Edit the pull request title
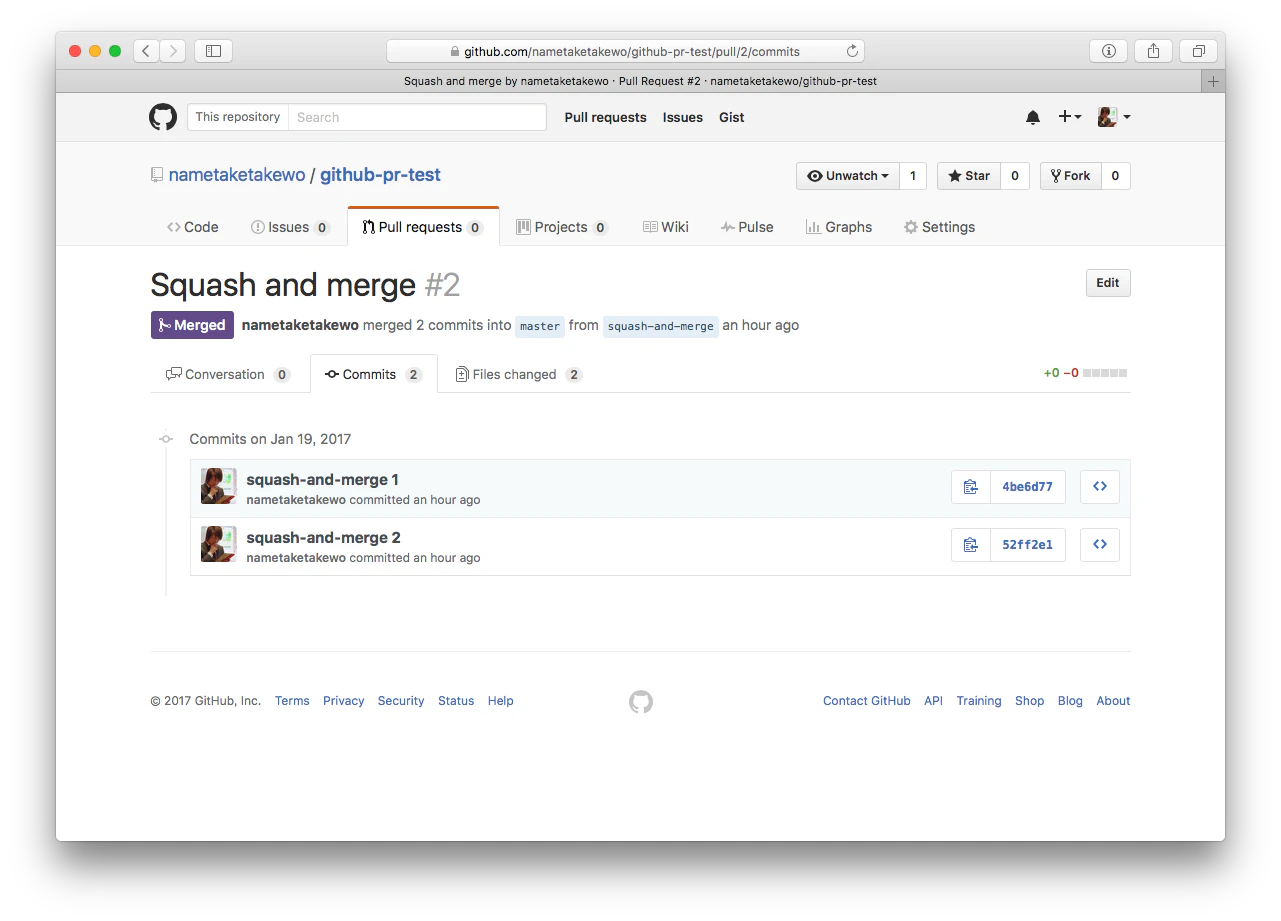This screenshot has height=921, width=1281. (x=1108, y=283)
